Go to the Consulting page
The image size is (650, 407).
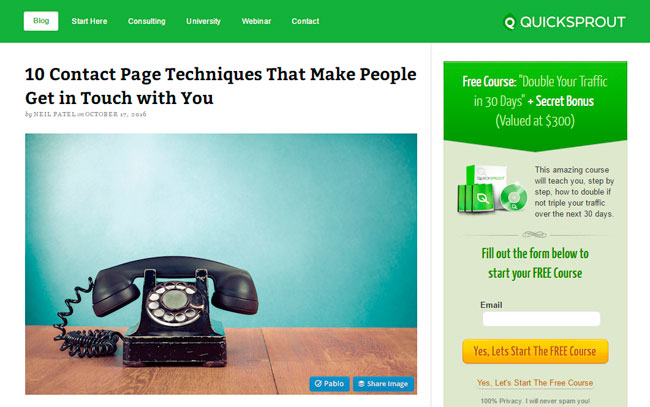tap(146, 21)
